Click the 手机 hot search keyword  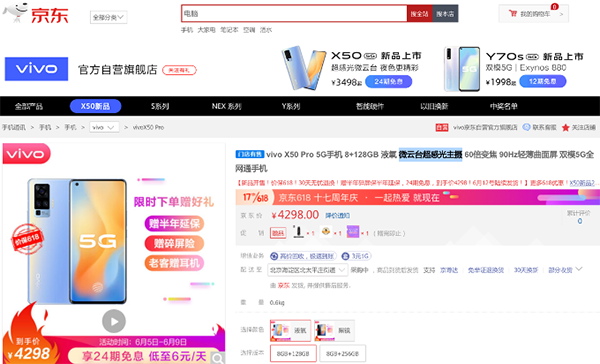click(187, 30)
